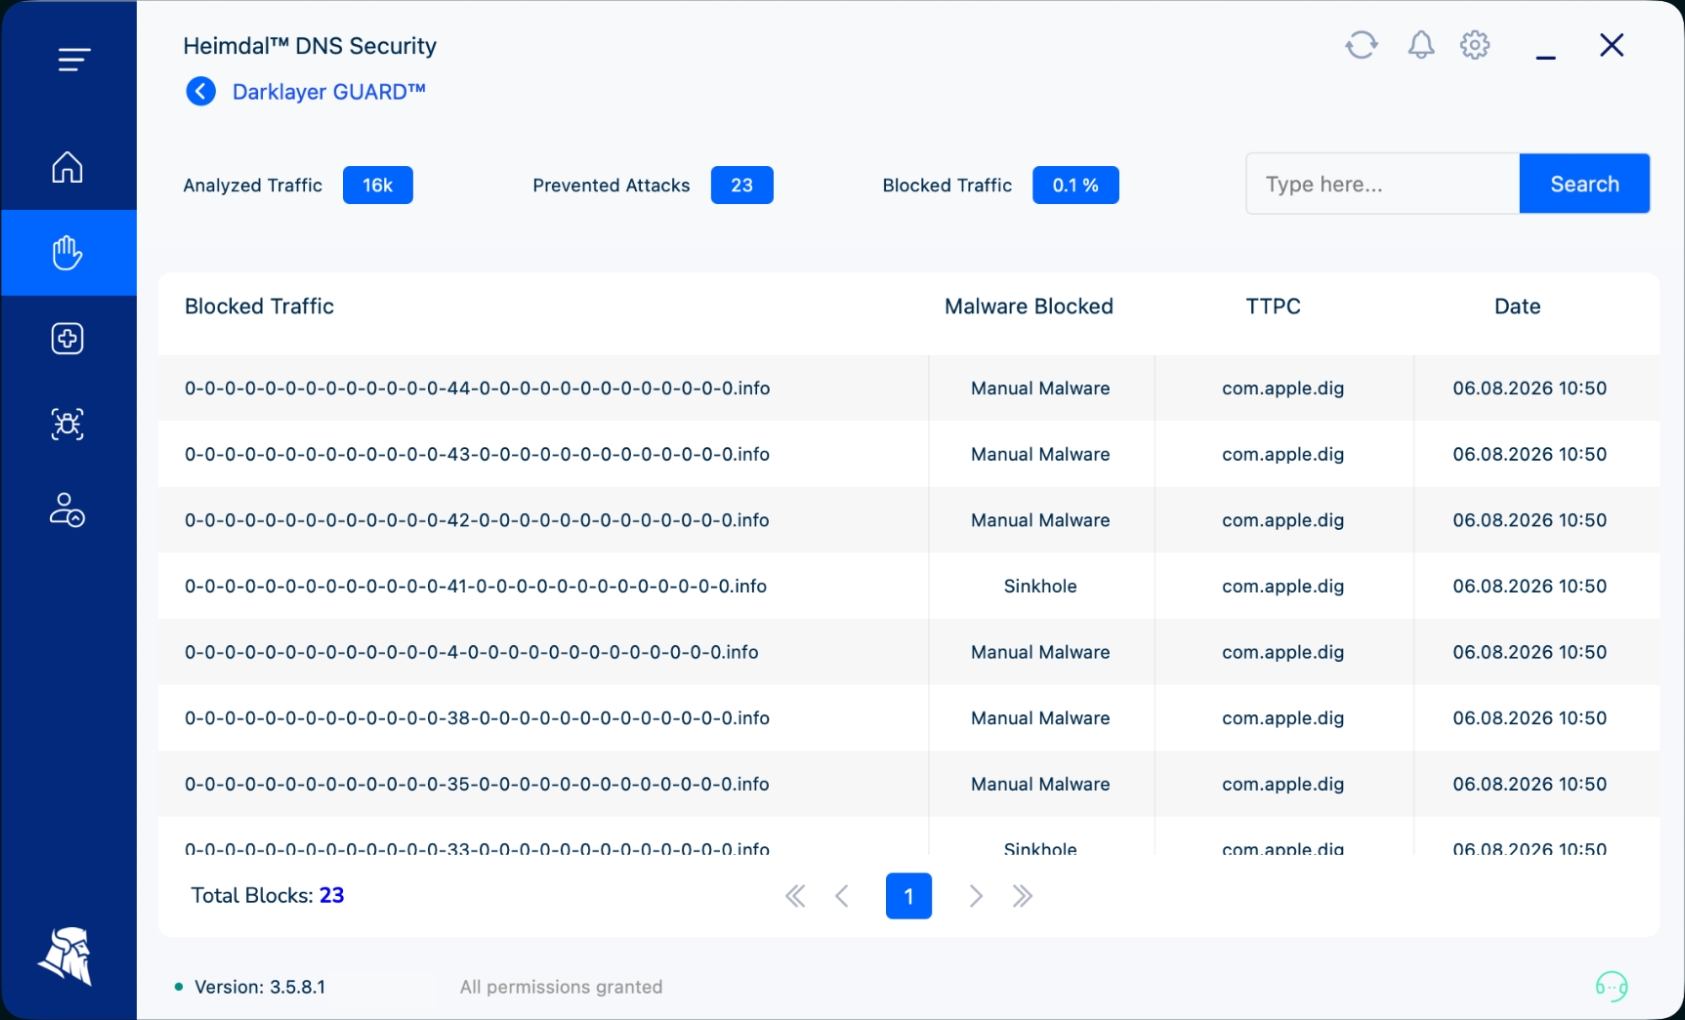This screenshot has width=1685, height=1020.
Task: Click the date in the -42- row
Action: point(1530,520)
